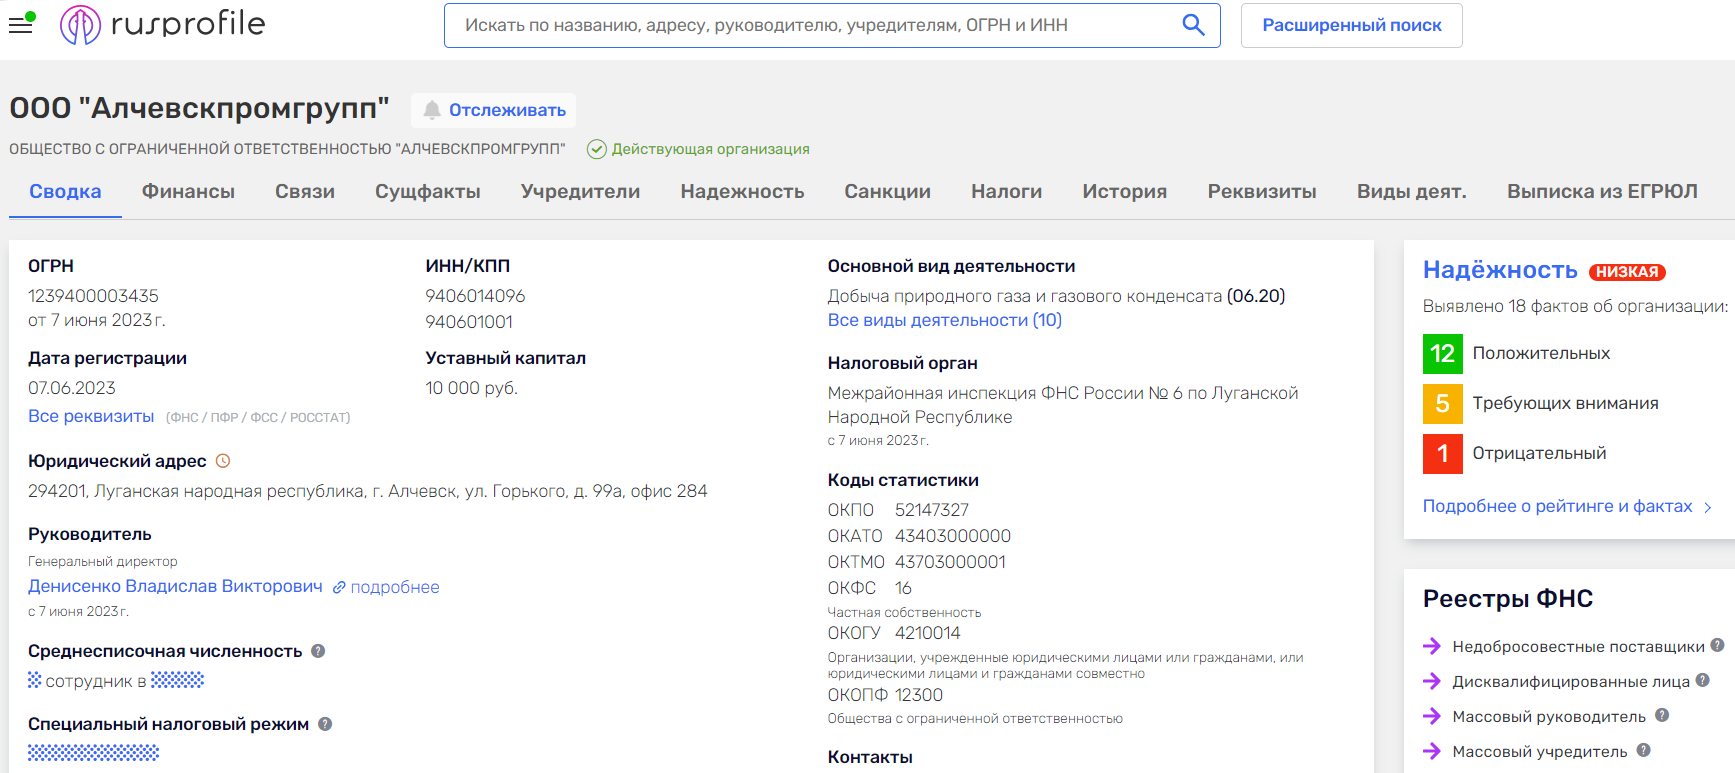Expand chevron after Подробнее о рейтинге и фактах
Screen dimensions: 1735x773
pos(1708,507)
